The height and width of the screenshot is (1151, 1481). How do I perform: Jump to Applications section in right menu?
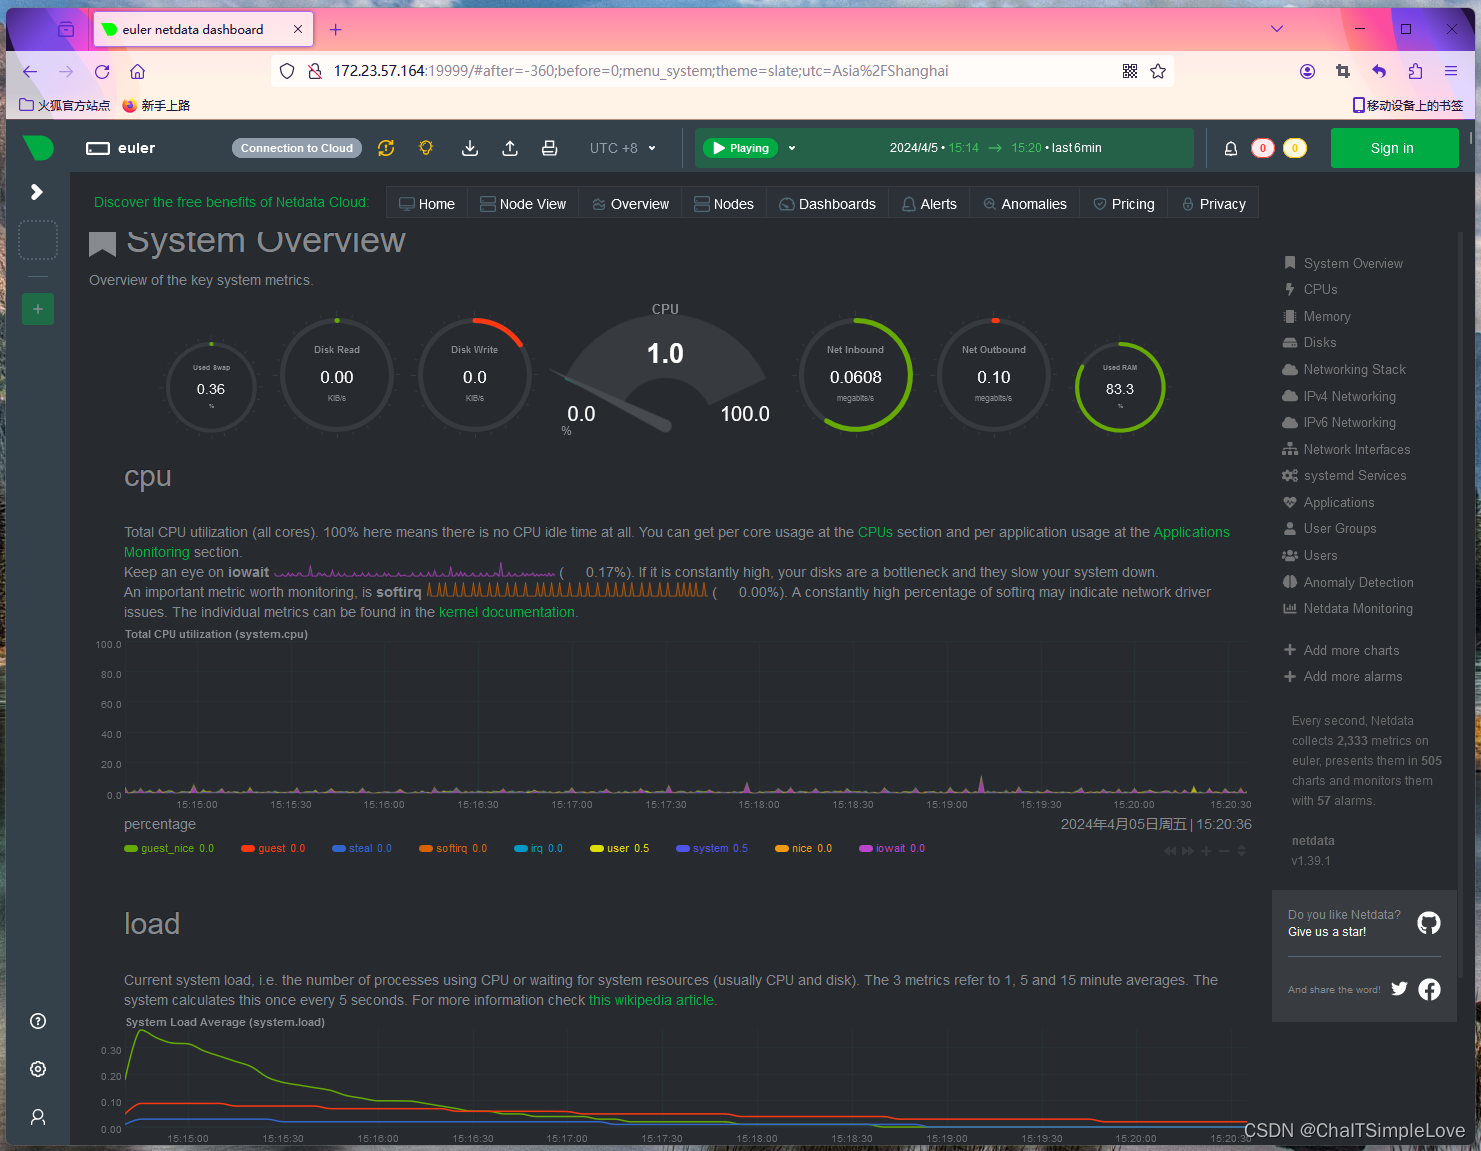point(1329,503)
